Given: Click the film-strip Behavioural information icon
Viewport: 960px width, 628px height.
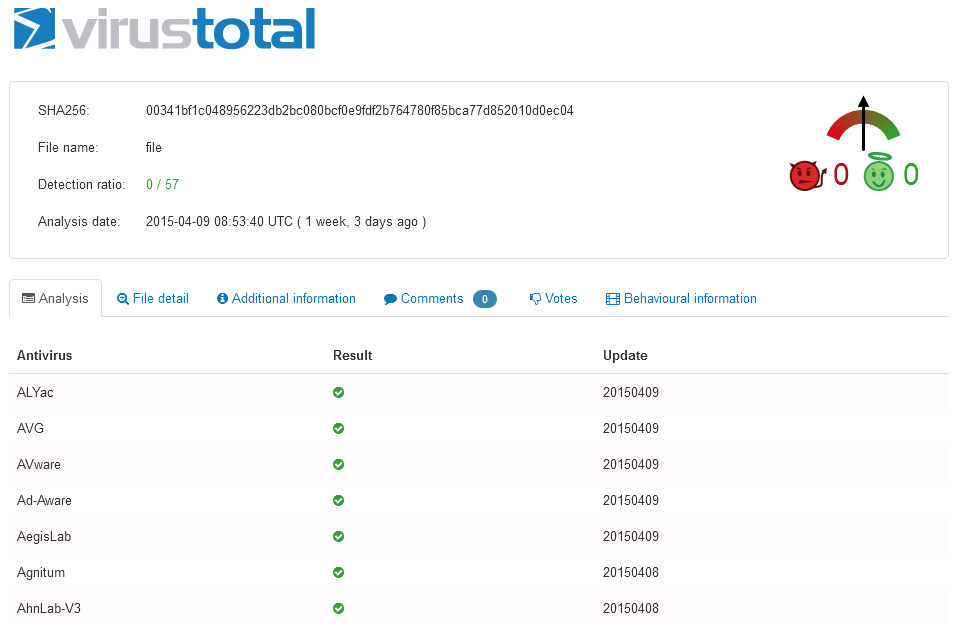Looking at the screenshot, I should 612,299.
